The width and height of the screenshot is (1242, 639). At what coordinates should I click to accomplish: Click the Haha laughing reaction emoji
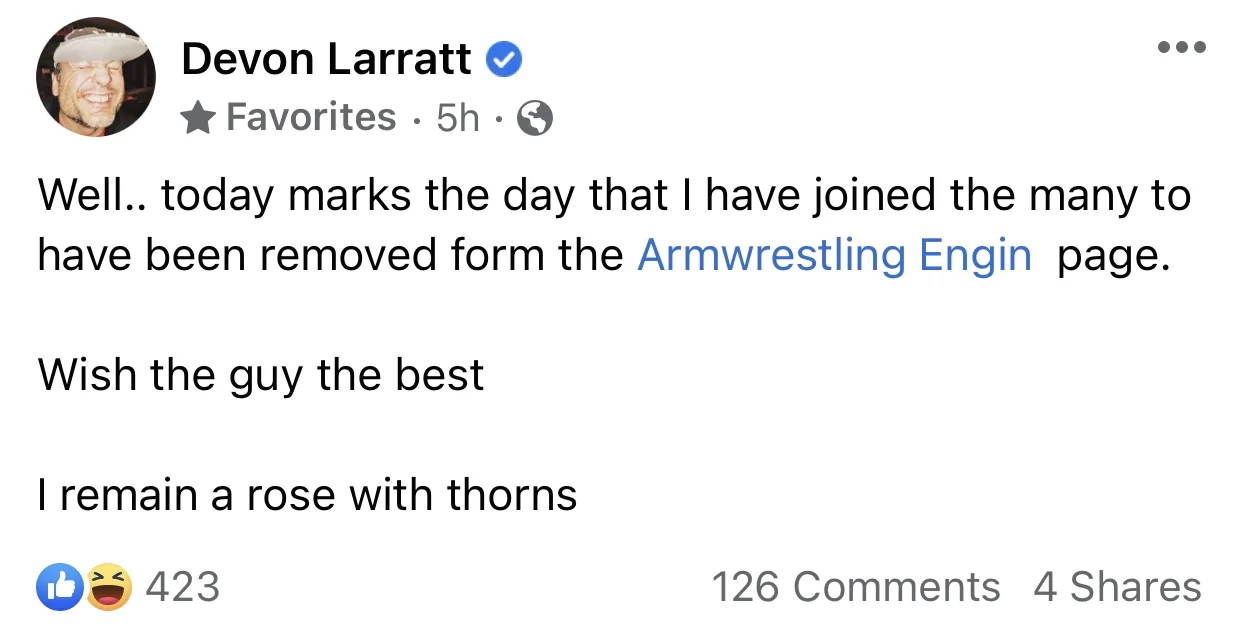tap(108, 586)
